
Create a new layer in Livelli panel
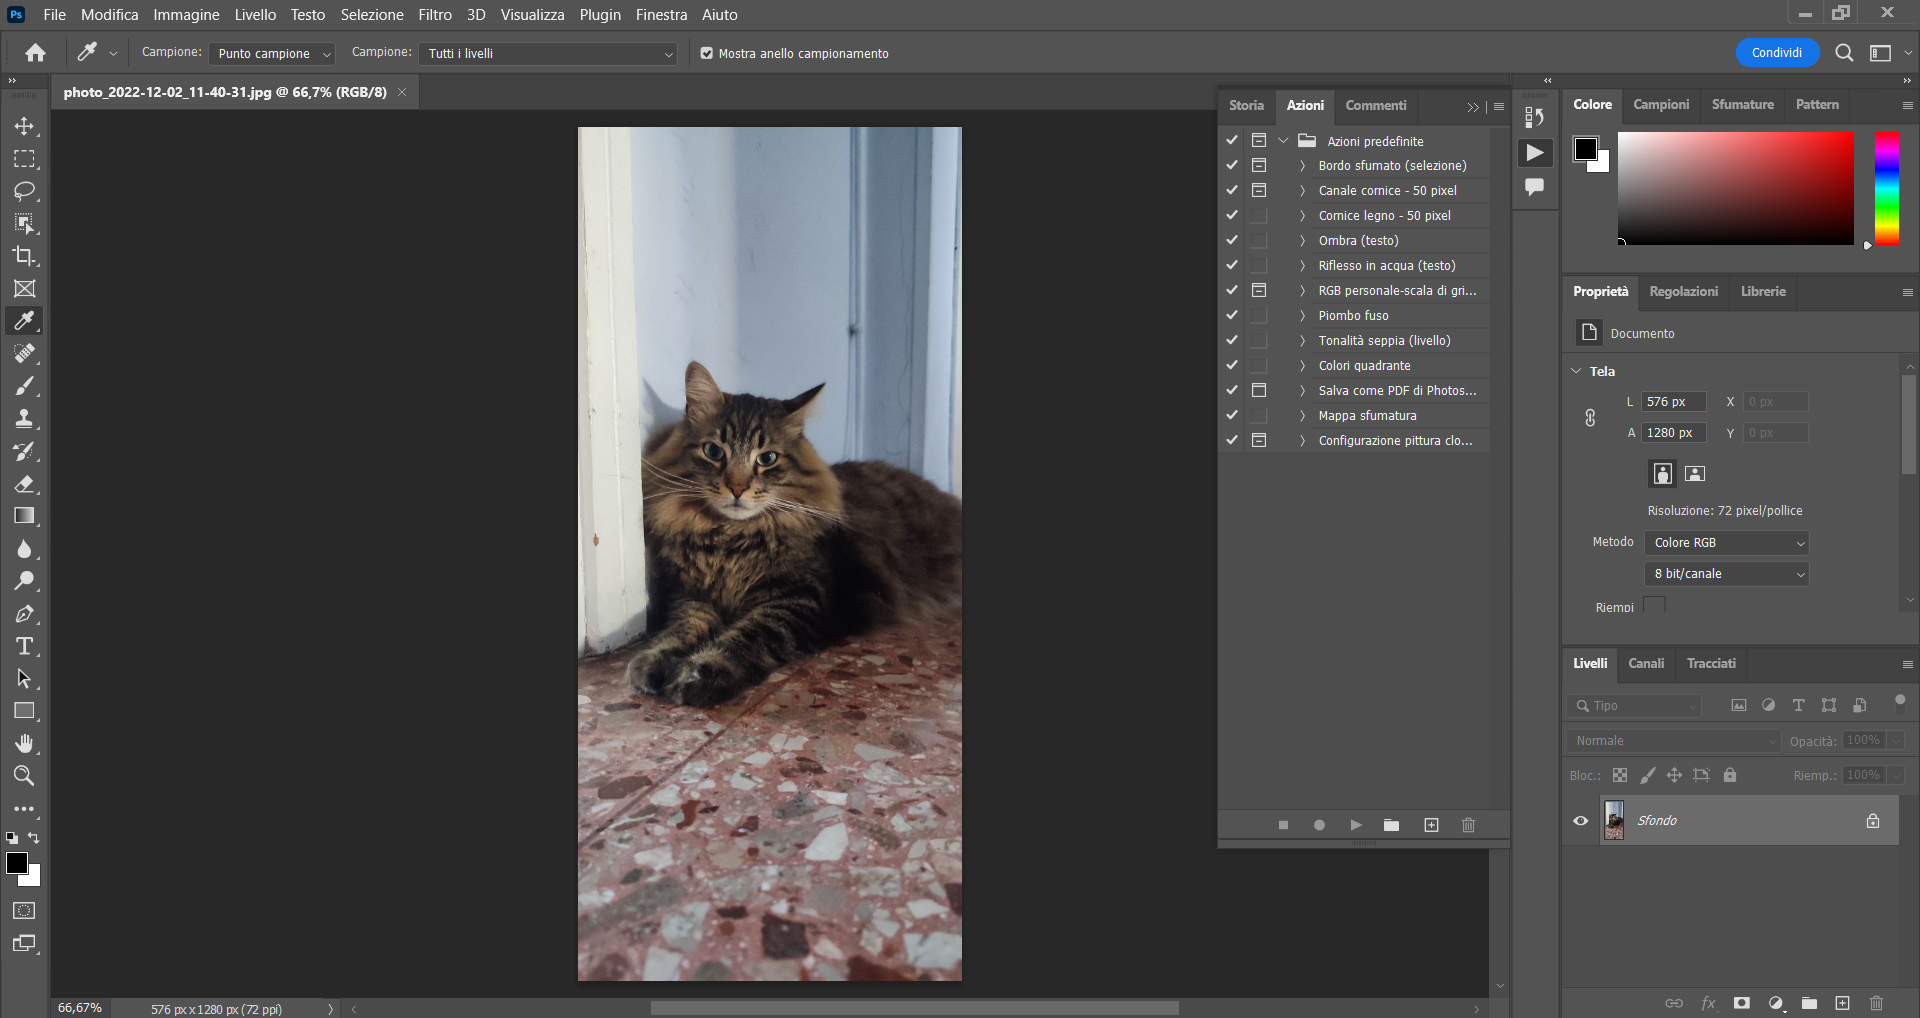click(1842, 1003)
